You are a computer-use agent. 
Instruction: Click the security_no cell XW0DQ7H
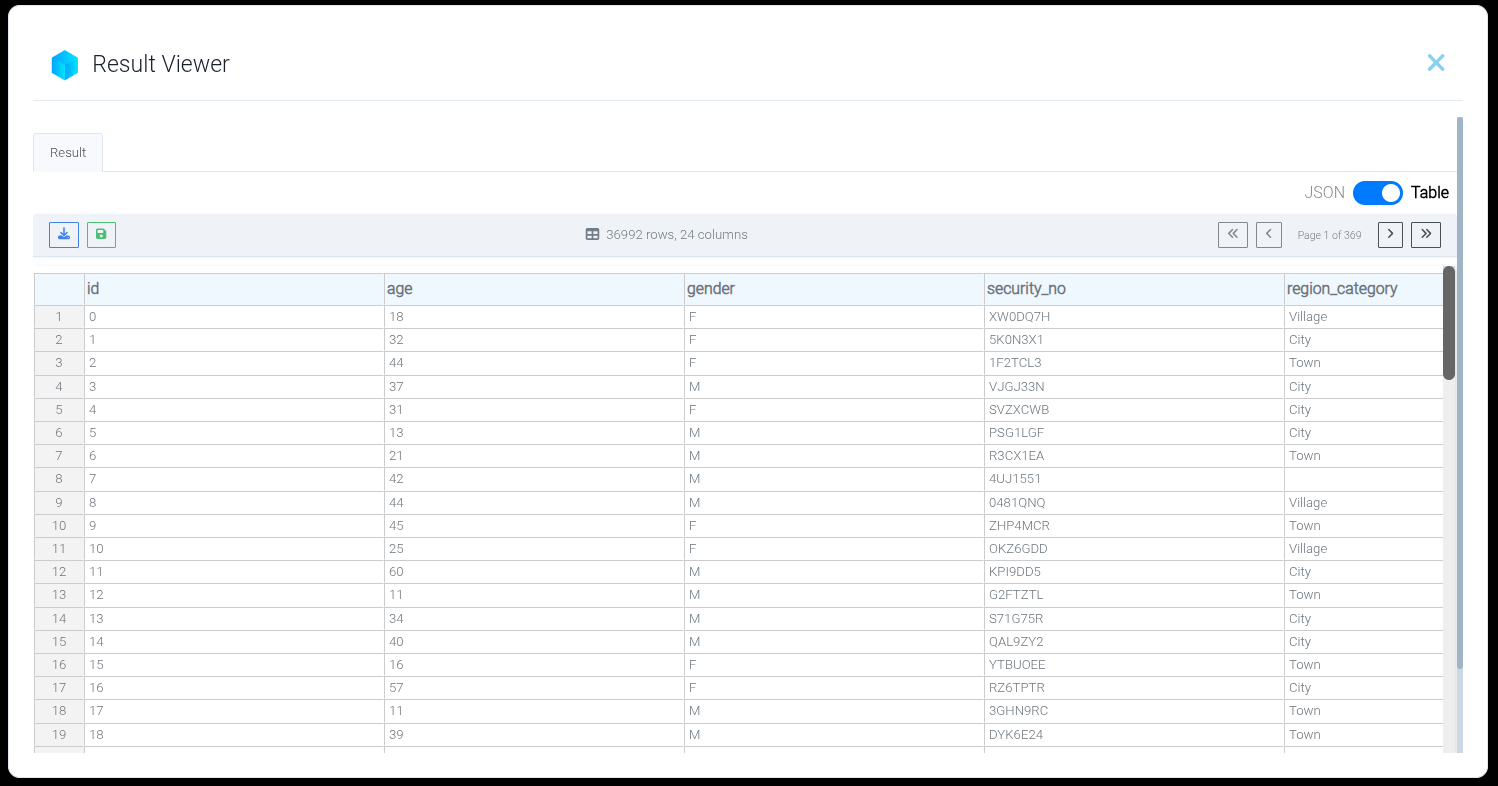pos(1019,317)
